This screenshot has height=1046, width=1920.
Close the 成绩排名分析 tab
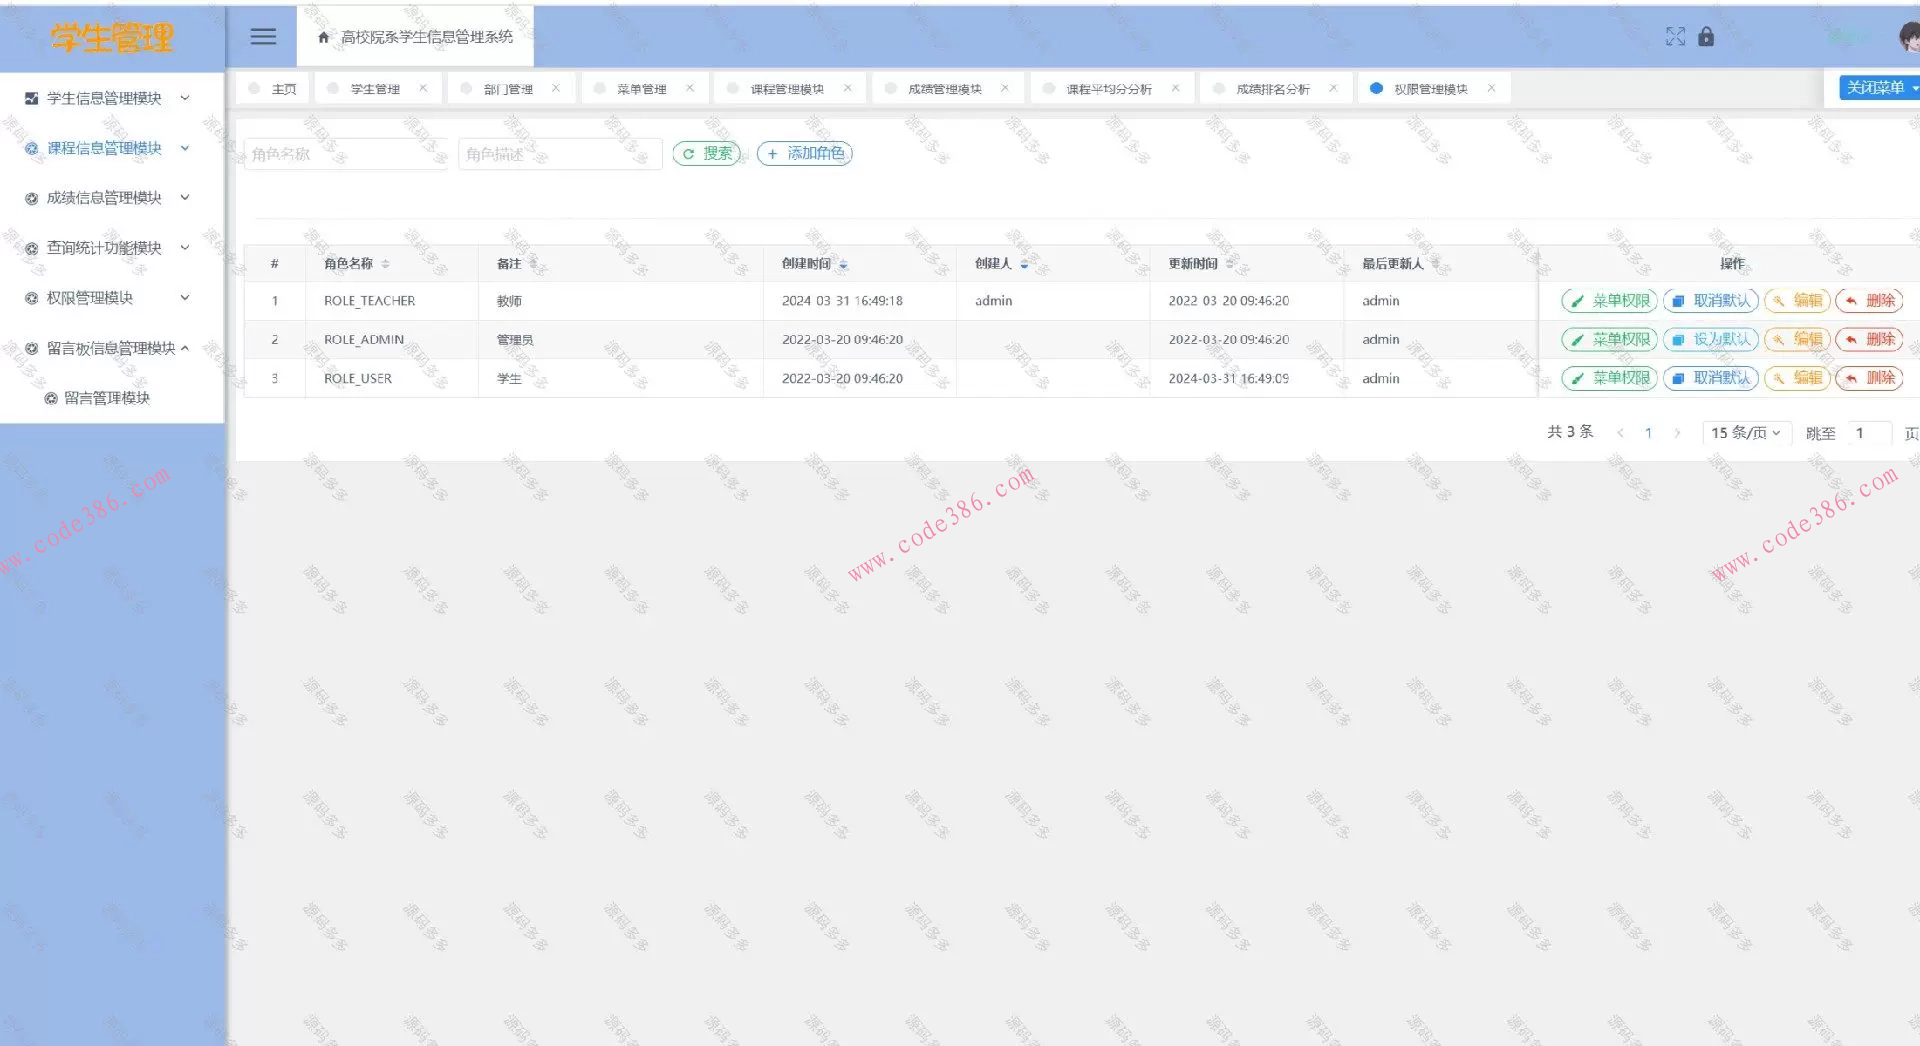1333,88
